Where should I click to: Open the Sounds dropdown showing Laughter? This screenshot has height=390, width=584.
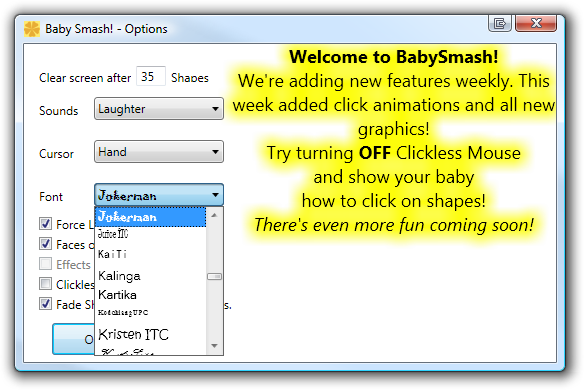[159, 109]
